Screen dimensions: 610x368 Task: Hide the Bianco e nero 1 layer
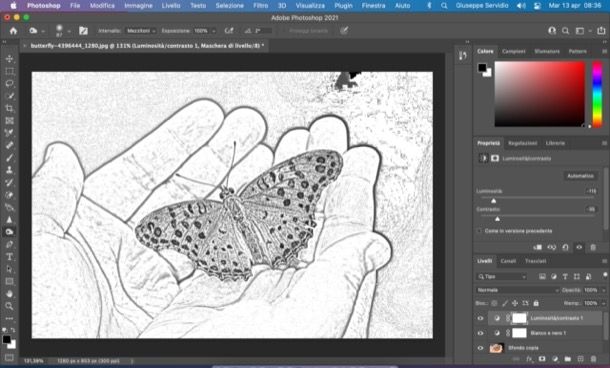480,333
